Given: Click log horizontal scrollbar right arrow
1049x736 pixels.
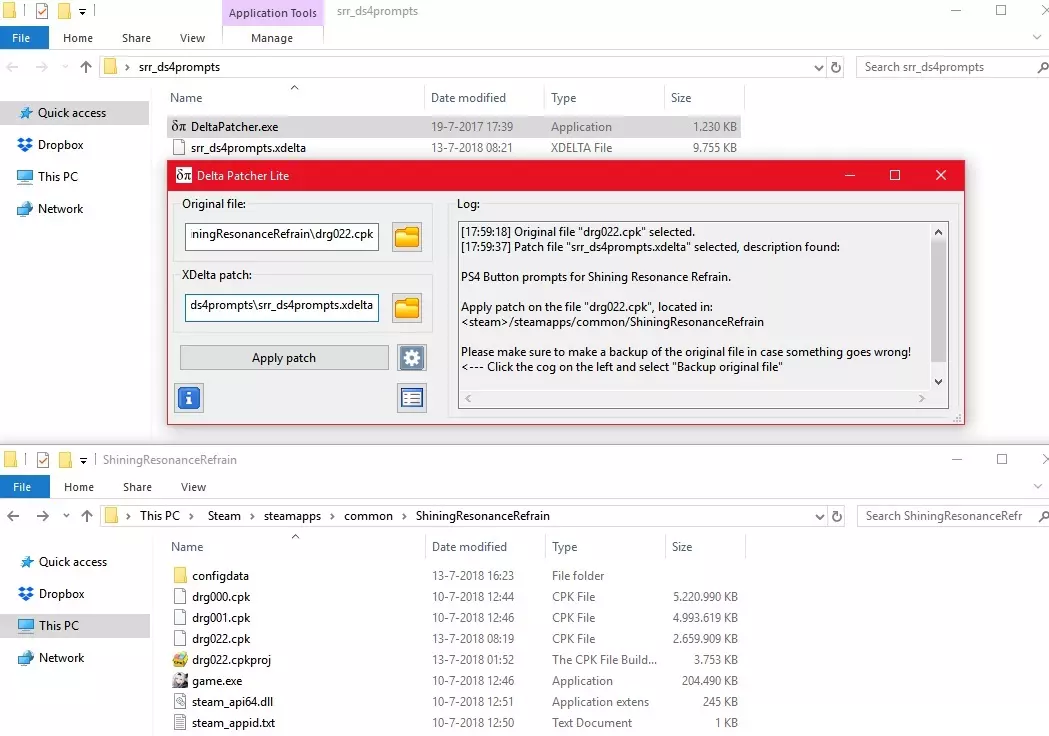Looking at the screenshot, I should 922,398.
